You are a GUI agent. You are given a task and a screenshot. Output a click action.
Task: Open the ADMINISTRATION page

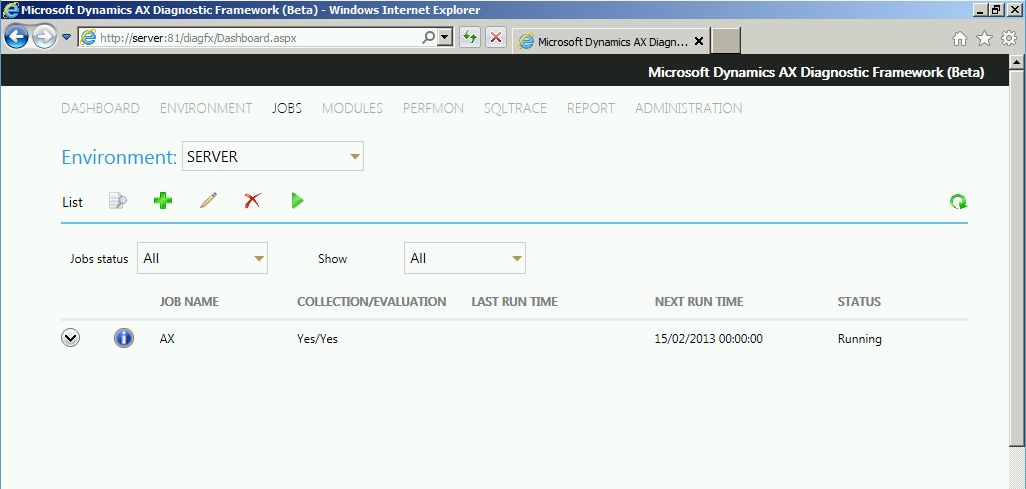click(688, 108)
